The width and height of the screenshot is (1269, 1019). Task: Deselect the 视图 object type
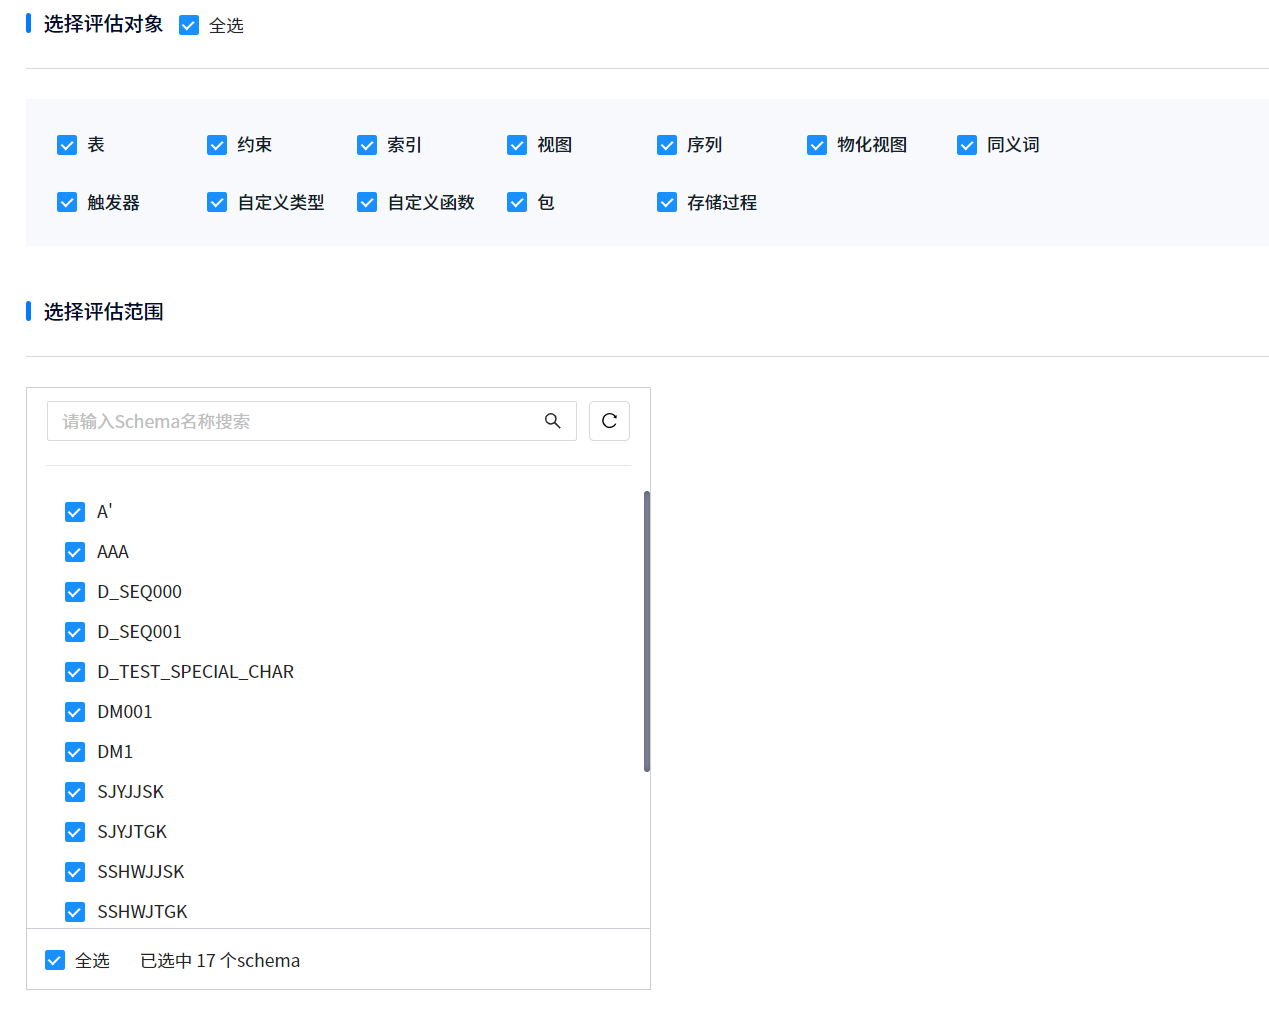pos(517,145)
